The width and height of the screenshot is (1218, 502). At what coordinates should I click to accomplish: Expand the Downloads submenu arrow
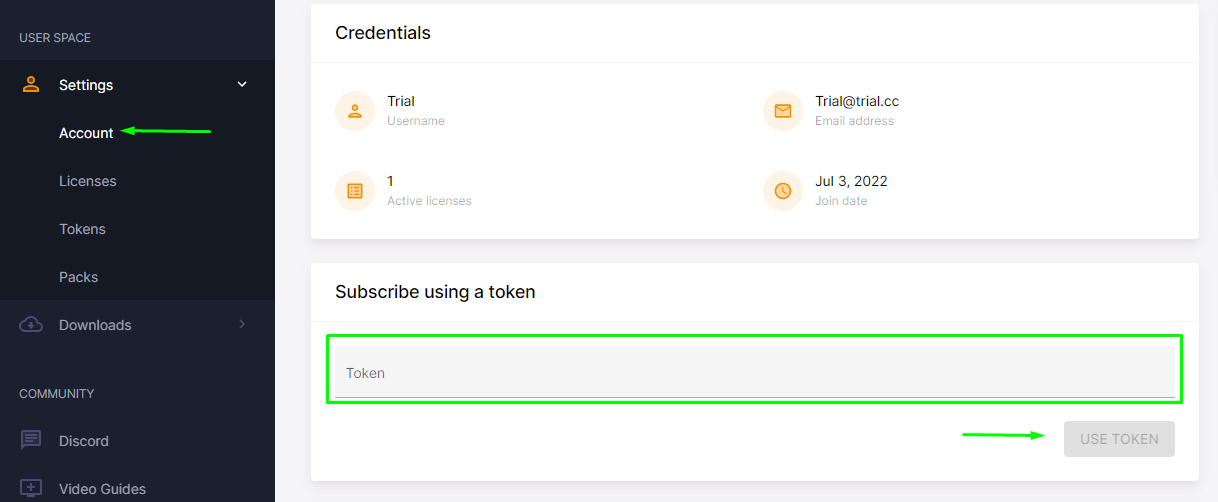[242, 324]
